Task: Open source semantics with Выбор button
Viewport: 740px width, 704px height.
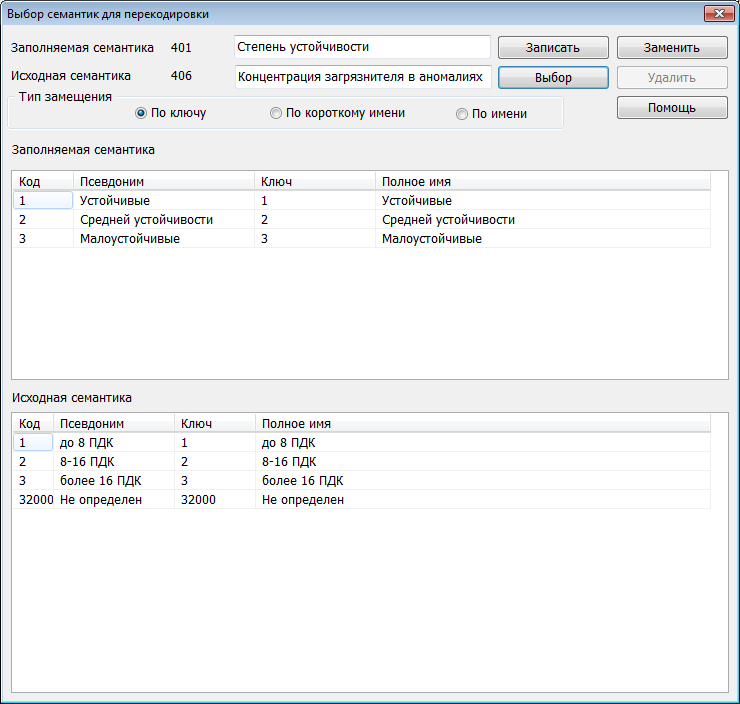Action: (553, 77)
